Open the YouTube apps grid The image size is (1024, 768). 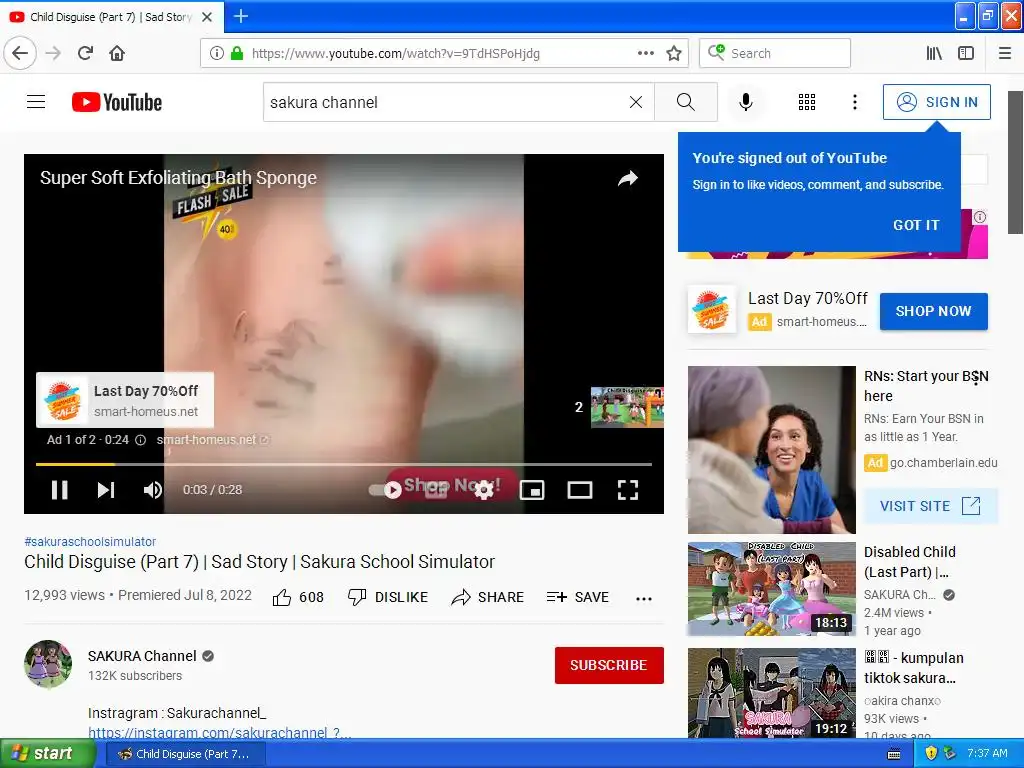click(807, 102)
